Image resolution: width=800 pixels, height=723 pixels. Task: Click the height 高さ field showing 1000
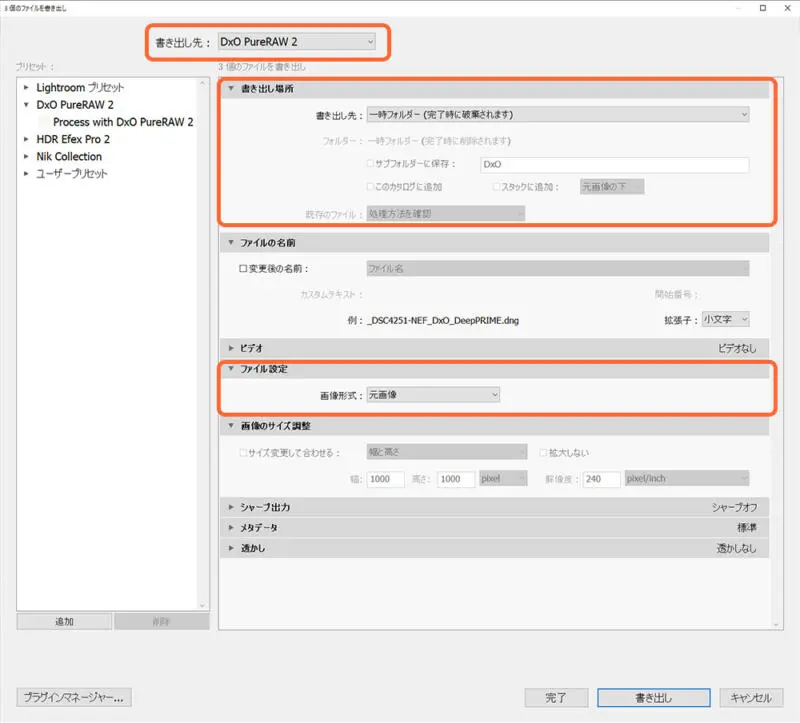(456, 479)
